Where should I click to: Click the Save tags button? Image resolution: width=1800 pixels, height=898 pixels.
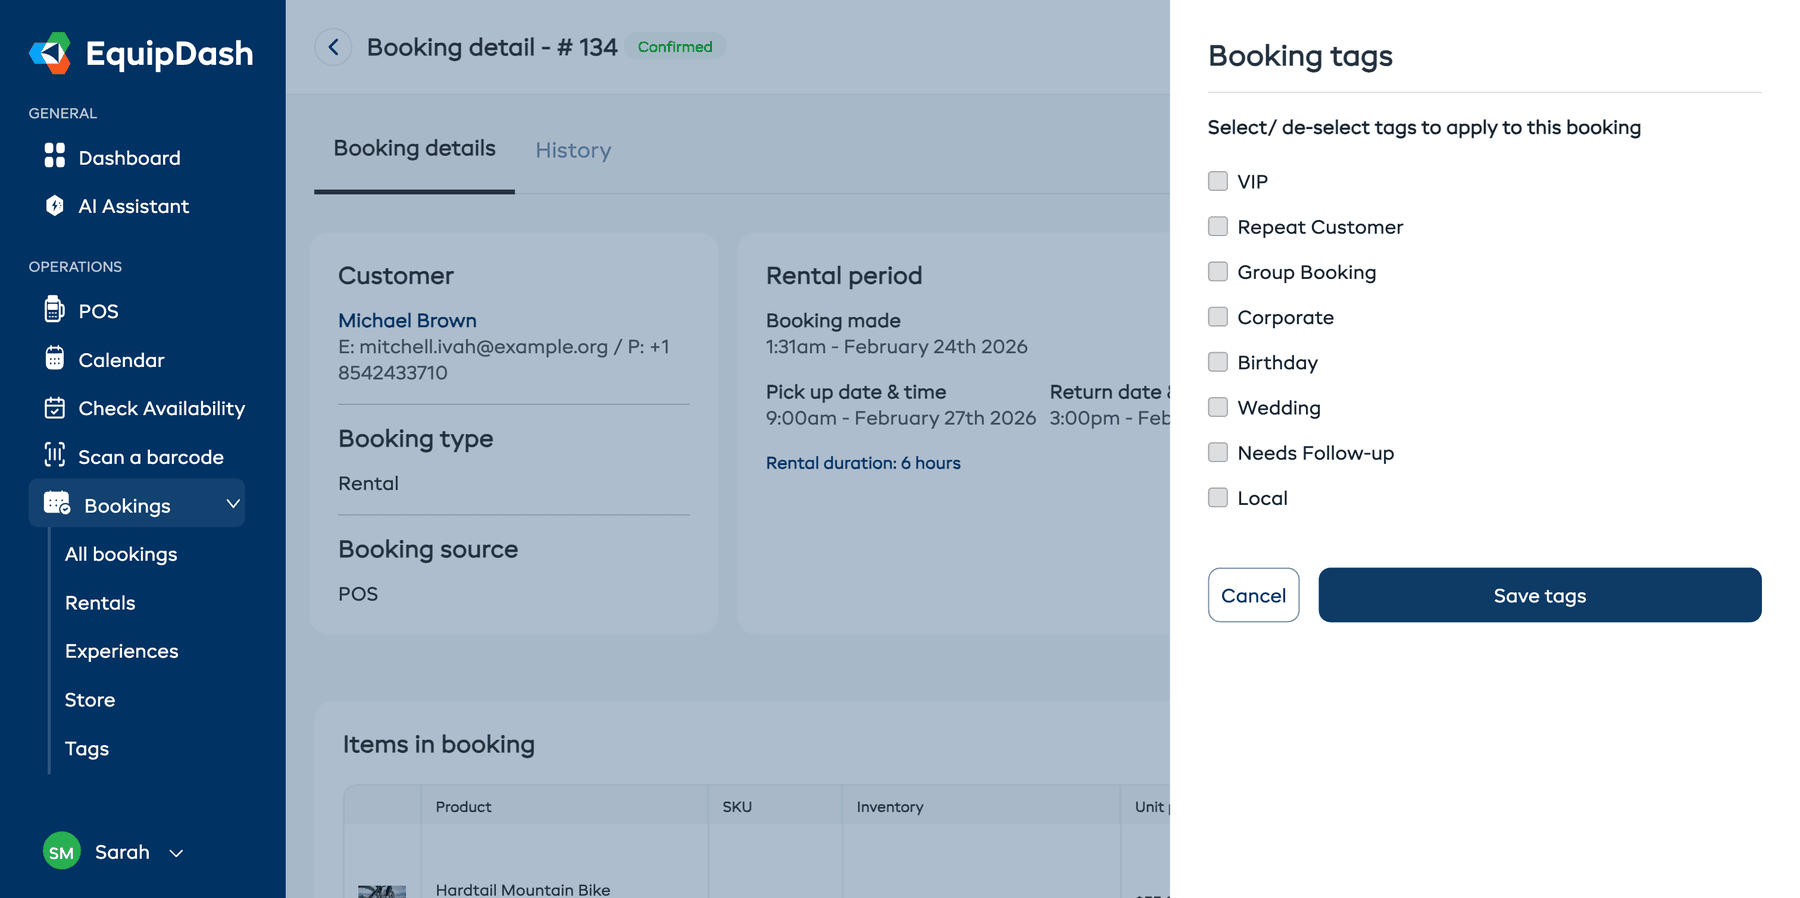pos(1539,595)
